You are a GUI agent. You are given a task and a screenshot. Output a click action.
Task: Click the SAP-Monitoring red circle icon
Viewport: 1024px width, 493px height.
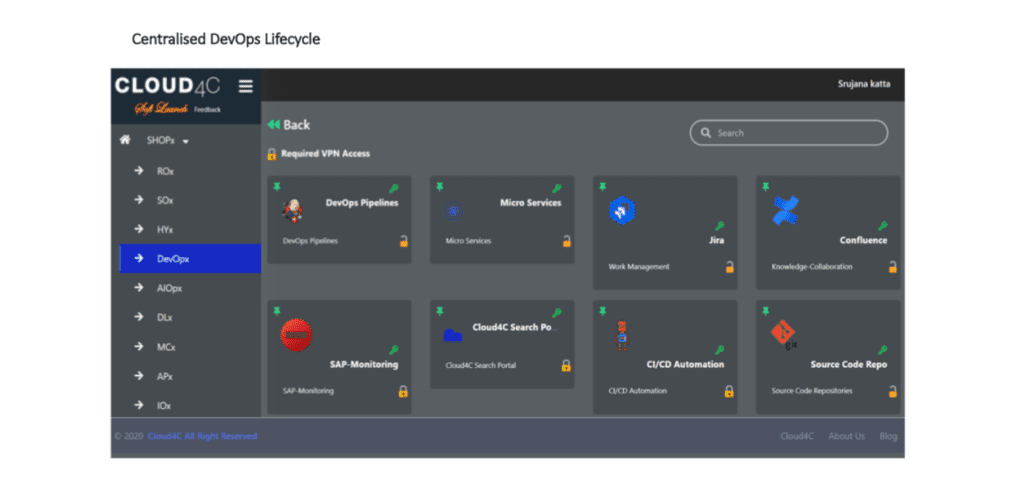(x=296, y=335)
